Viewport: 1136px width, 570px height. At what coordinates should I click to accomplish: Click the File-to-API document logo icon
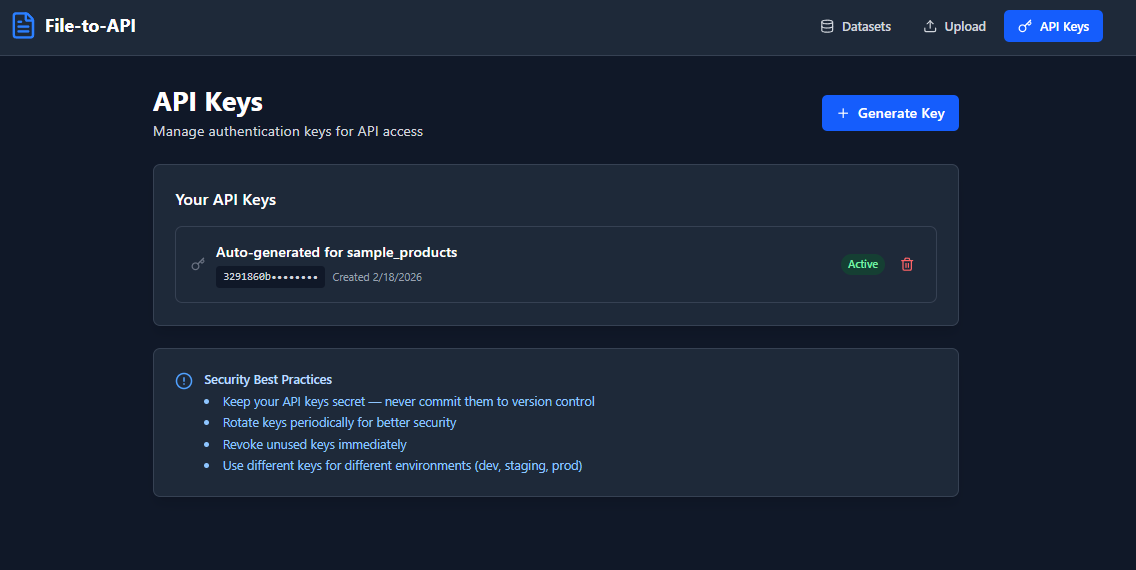click(x=23, y=26)
